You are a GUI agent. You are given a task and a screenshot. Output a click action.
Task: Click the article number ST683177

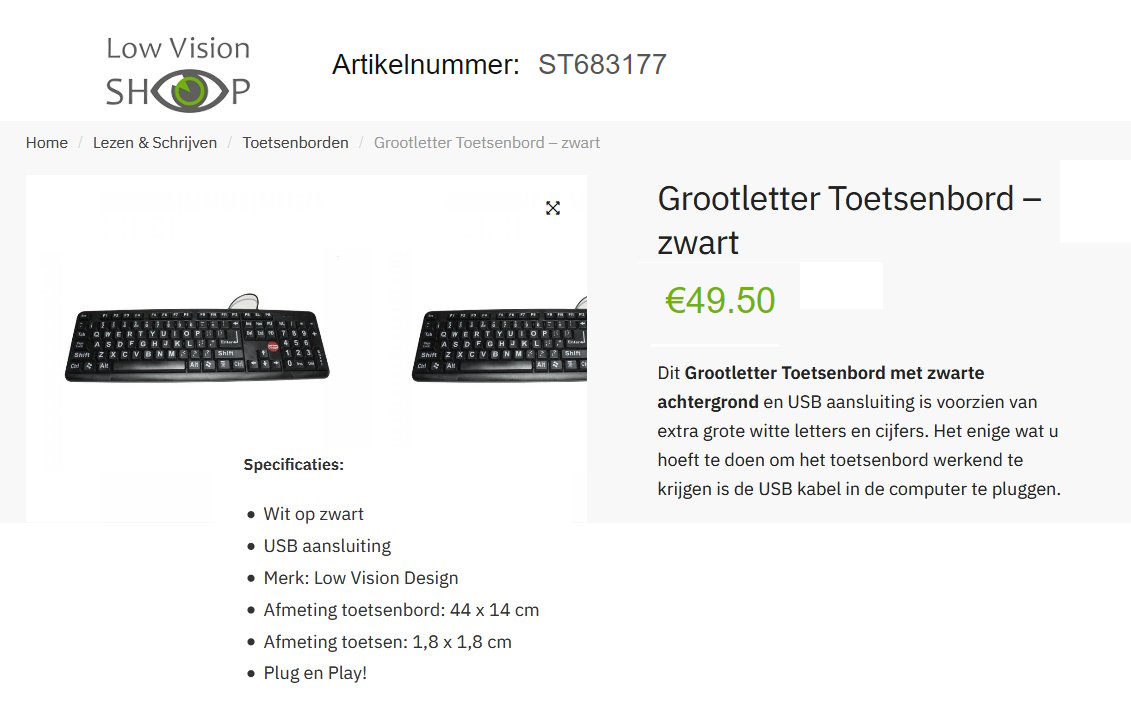pos(602,65)
